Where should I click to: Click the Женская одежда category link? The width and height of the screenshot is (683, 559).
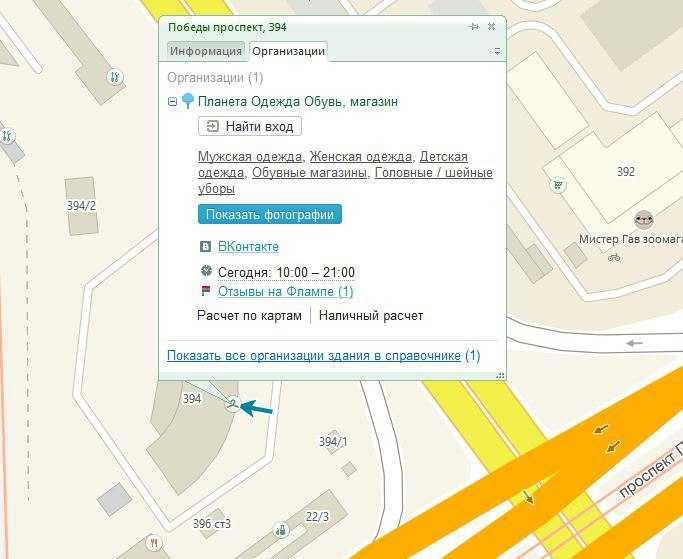(361, 157)
